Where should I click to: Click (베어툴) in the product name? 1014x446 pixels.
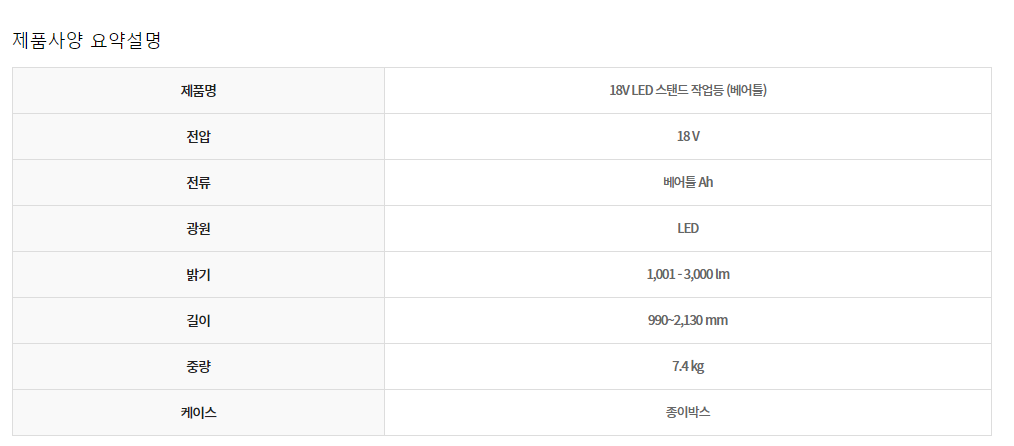click(746, 90)
